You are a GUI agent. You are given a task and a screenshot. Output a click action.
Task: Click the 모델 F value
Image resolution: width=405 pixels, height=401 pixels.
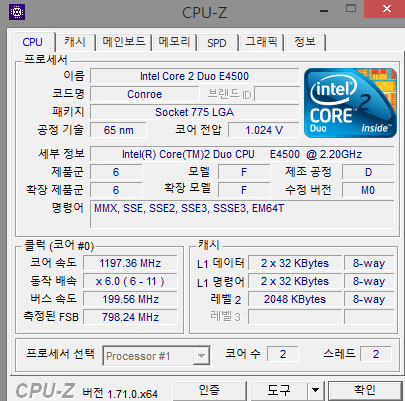[x=244, y=172]
